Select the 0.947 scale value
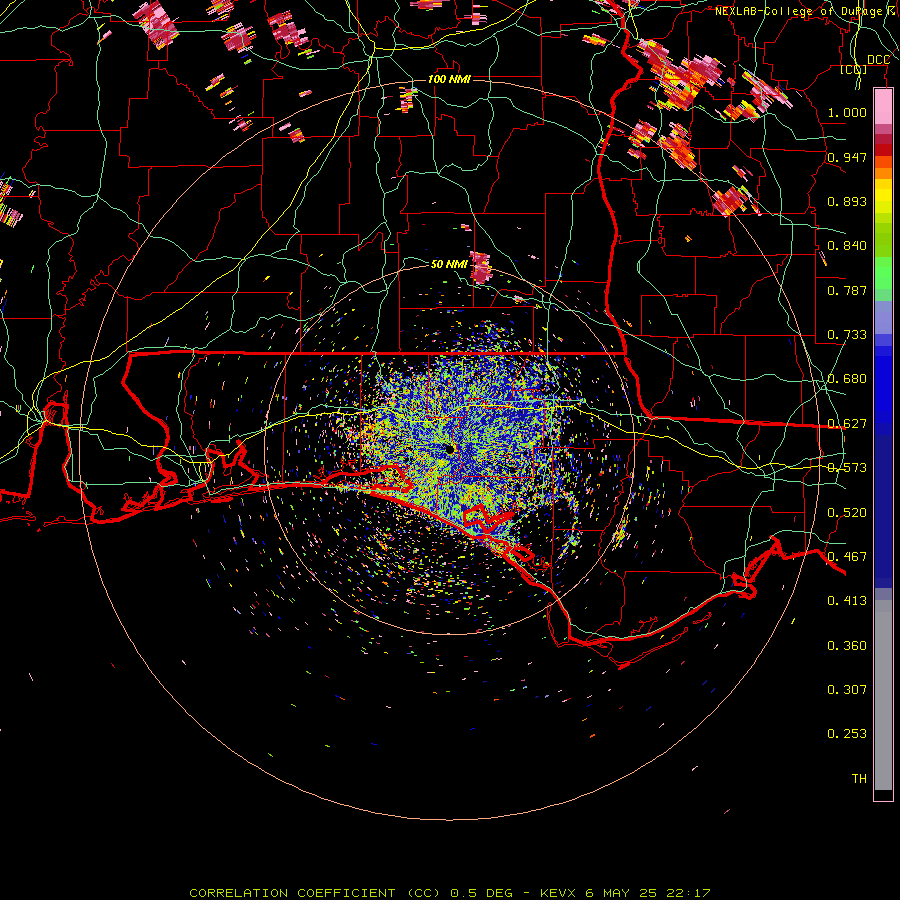 [847, 157]
